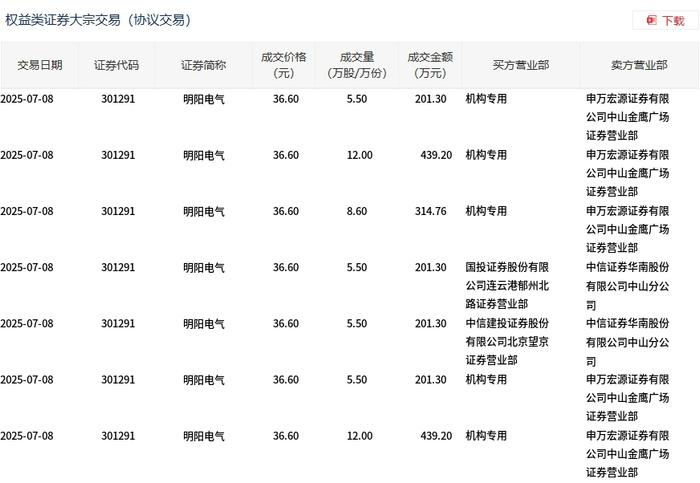Click the date in the 8.60 volume row
Screen dimensions: 700x483
point(27,211)
